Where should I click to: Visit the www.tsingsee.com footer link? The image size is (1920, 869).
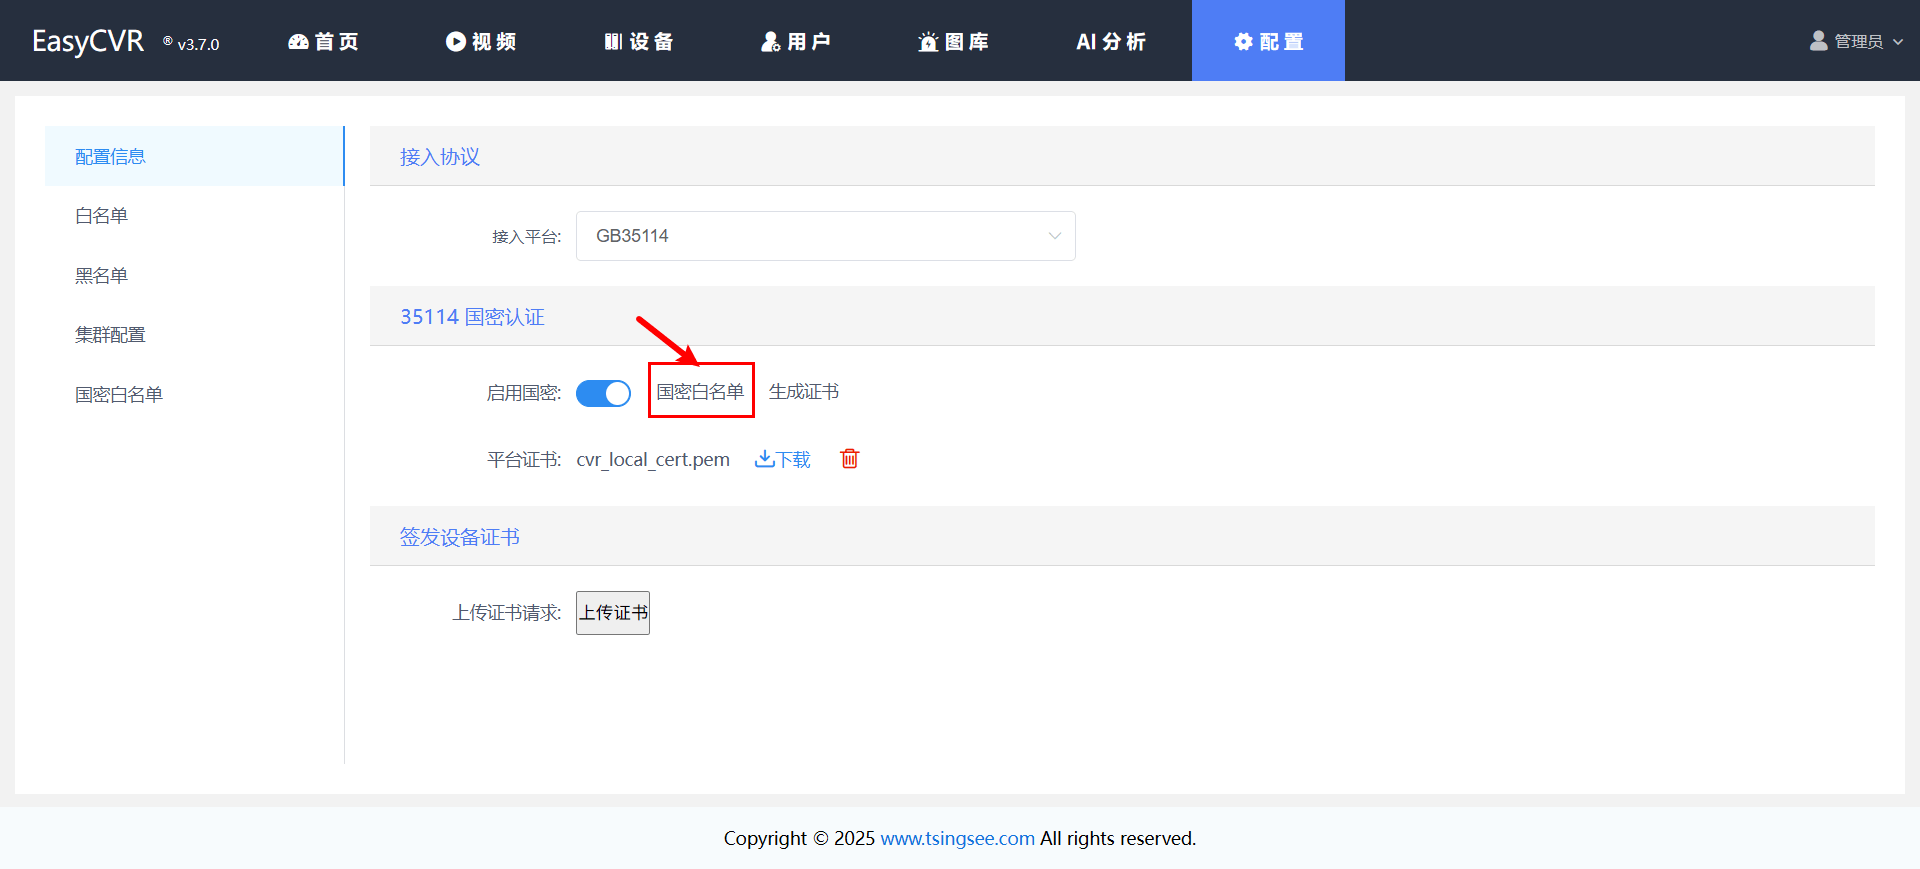coord(957,838)
